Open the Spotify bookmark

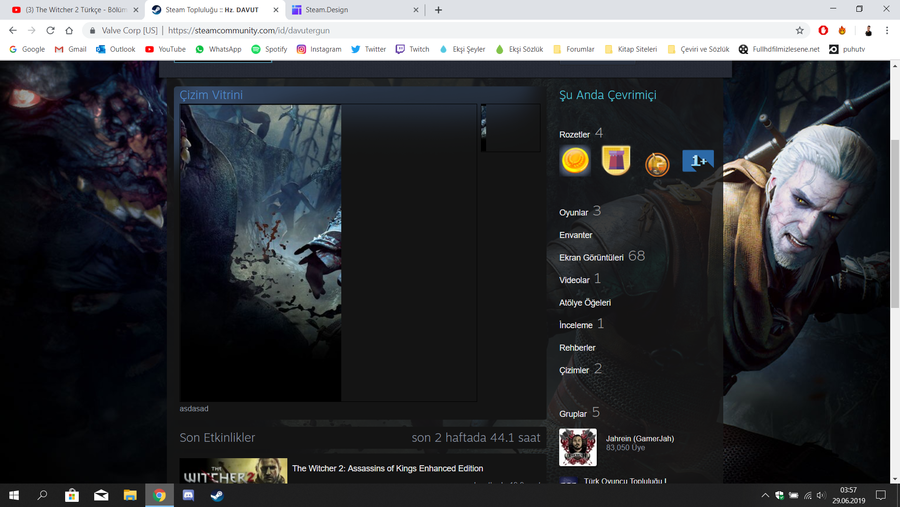point(269,49)
